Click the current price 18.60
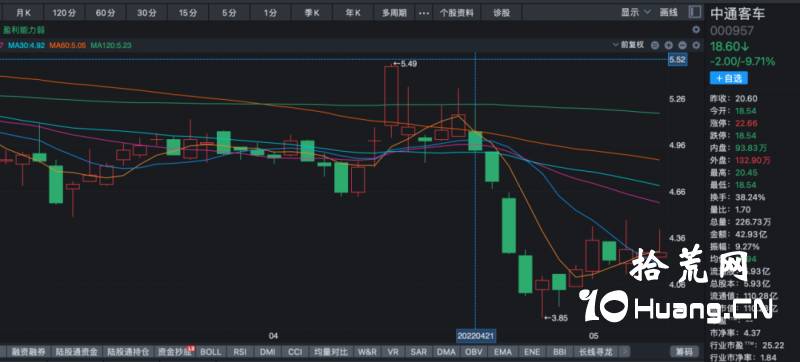800x362 pixels. click(730, 47)
